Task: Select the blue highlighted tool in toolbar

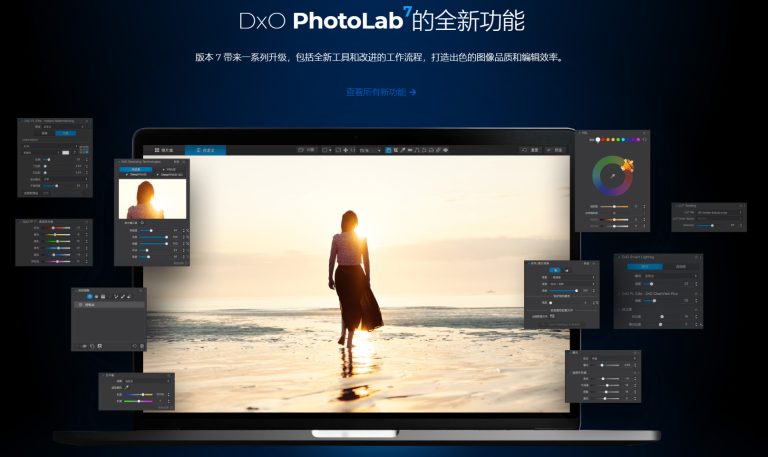Action: click(x=388, y=150)
